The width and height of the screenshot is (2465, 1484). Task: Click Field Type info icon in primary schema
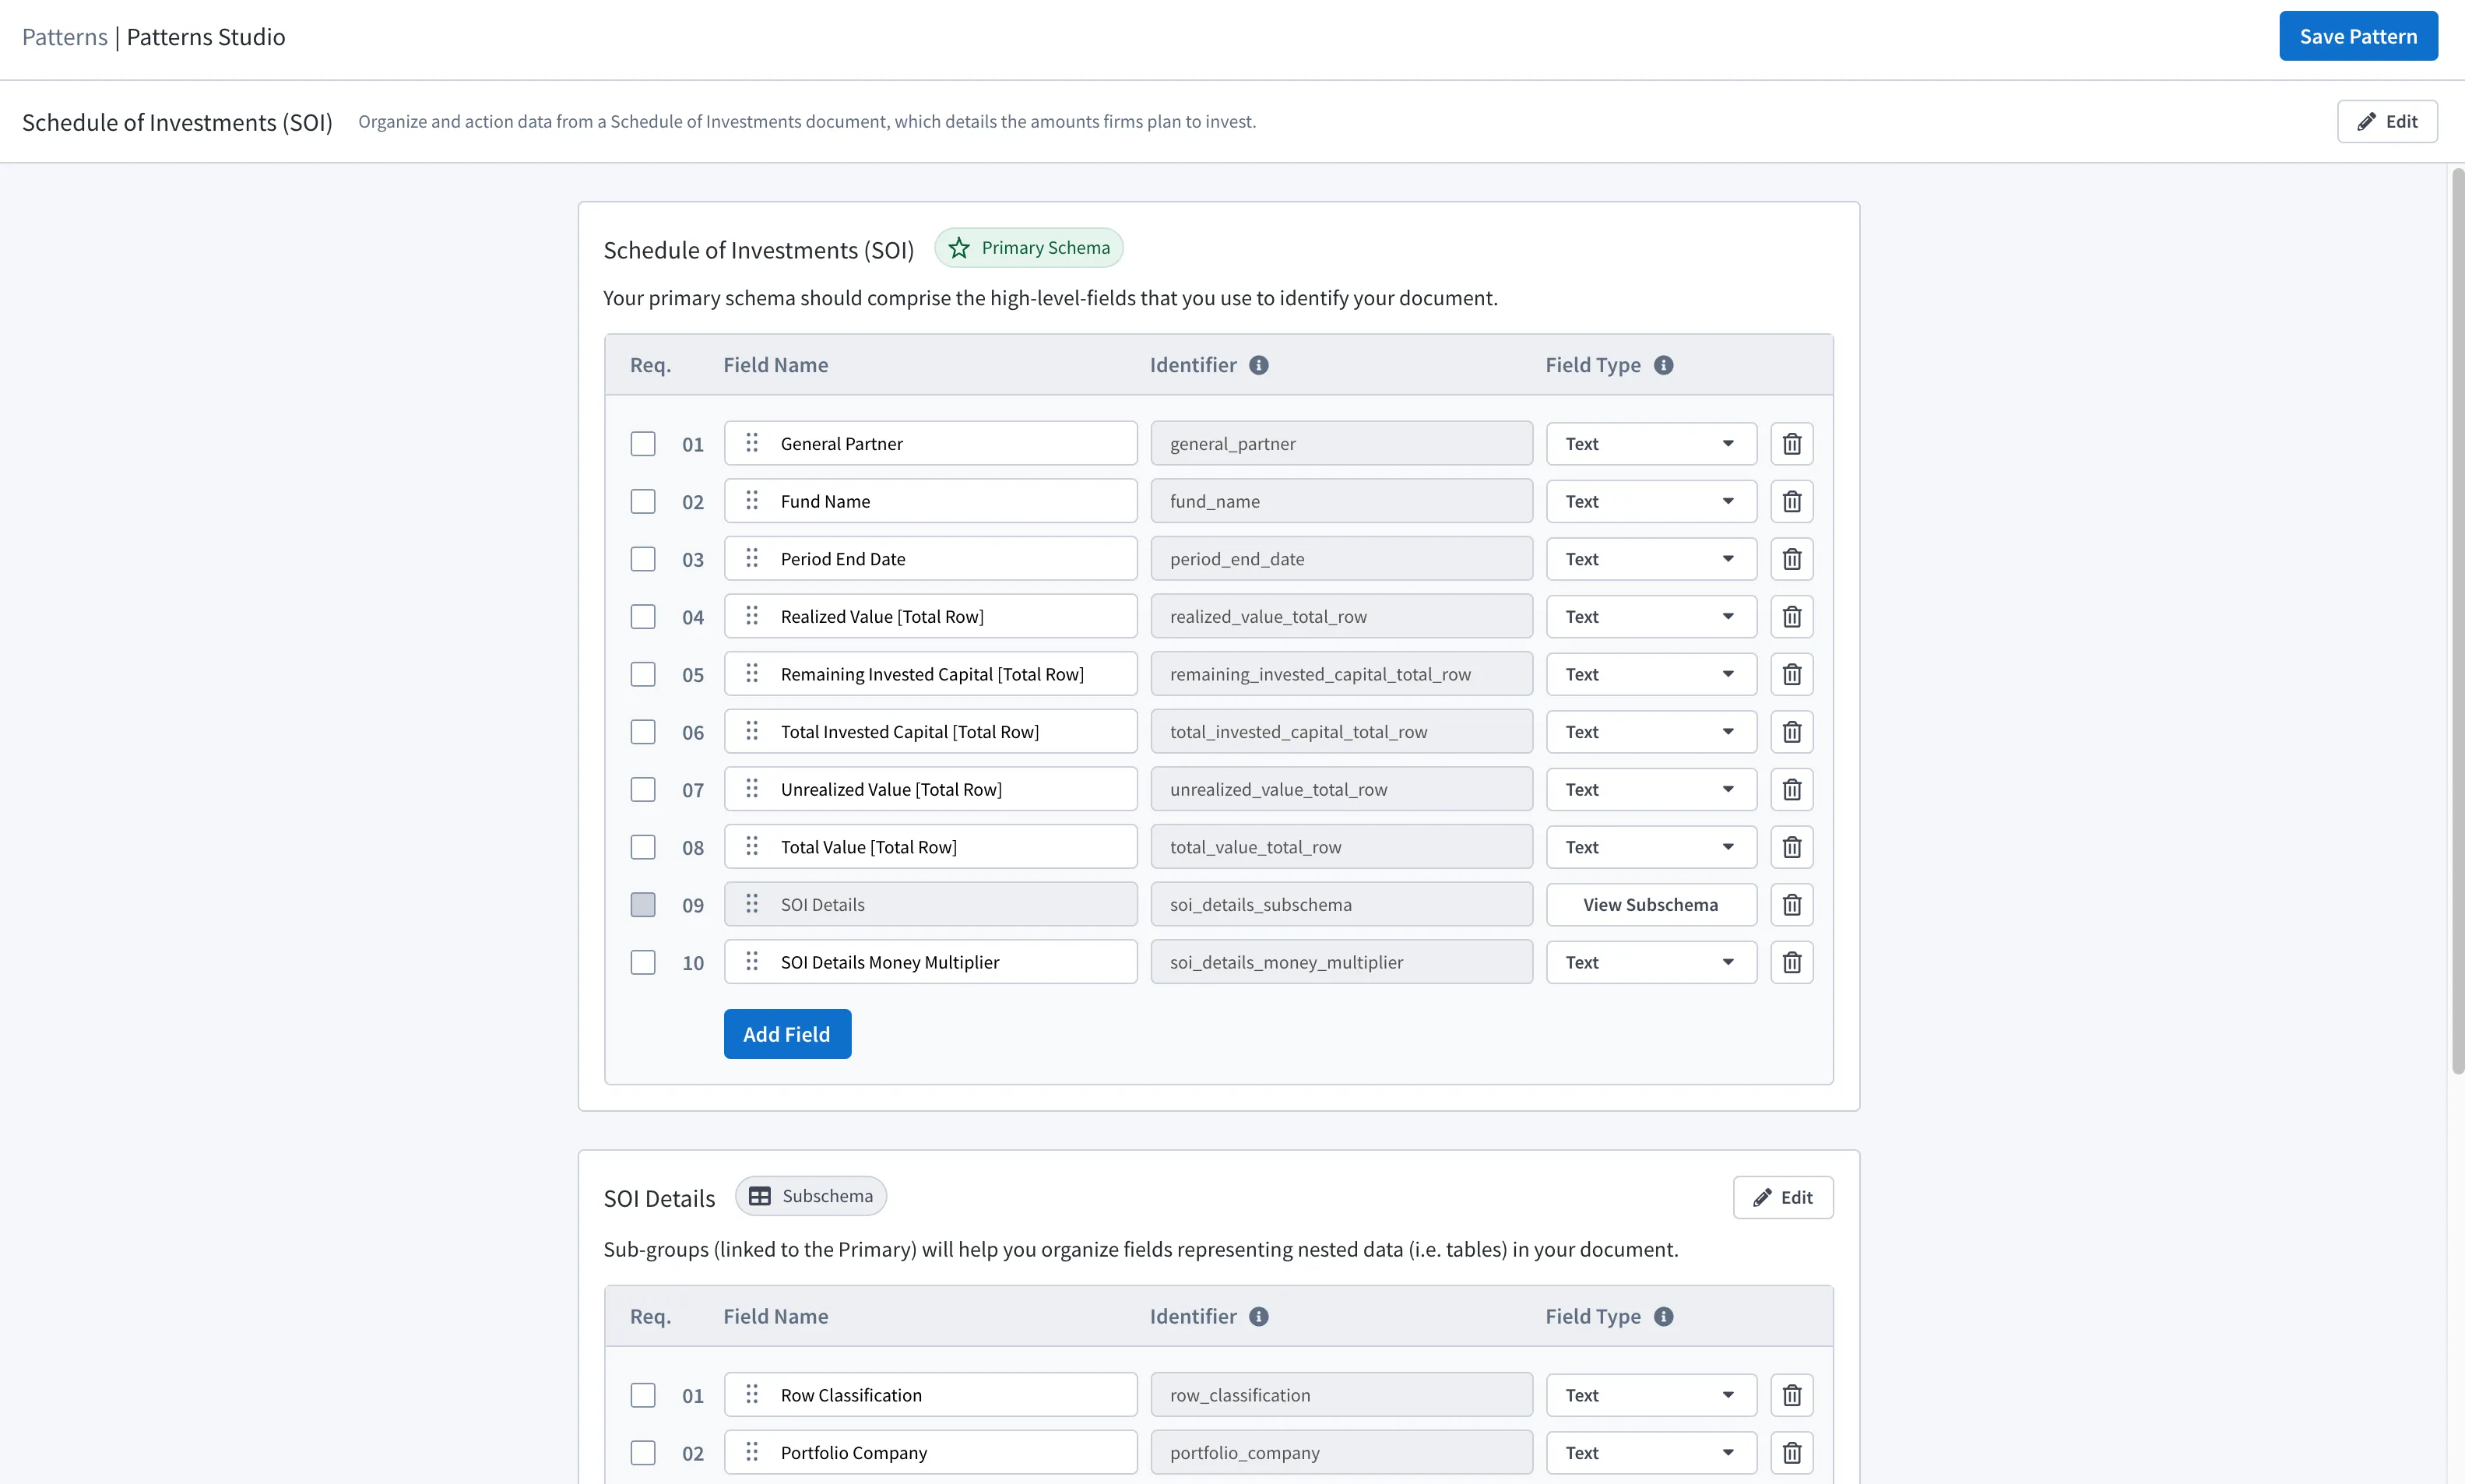pos(1663,365)
